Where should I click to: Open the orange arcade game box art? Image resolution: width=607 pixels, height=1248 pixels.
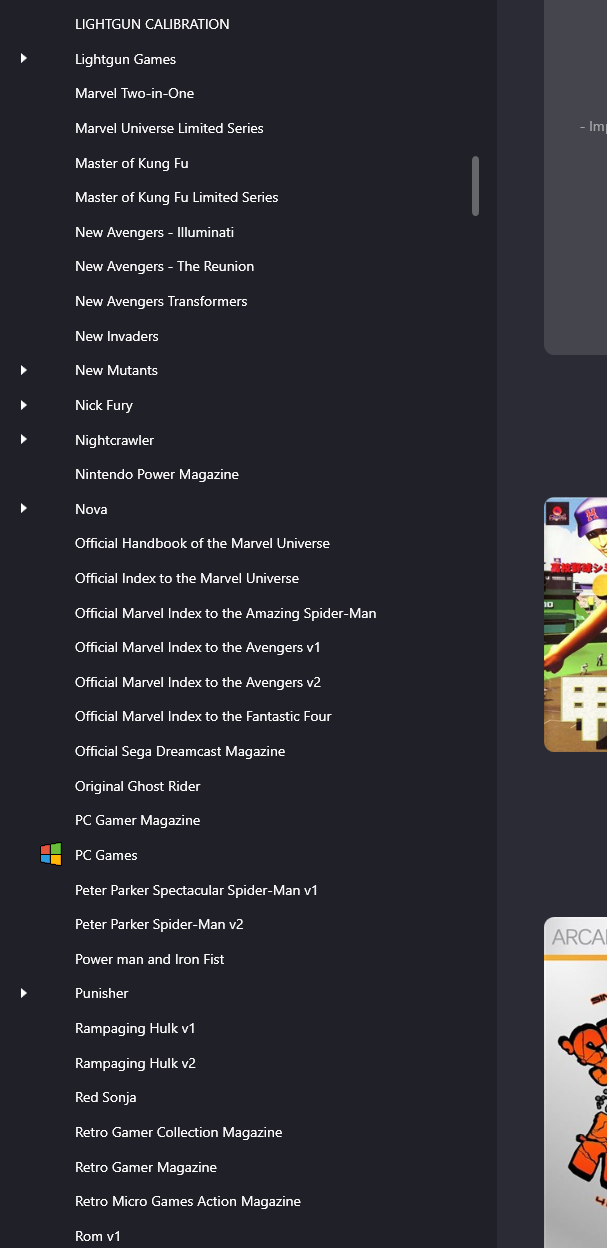click(575, 1082)
